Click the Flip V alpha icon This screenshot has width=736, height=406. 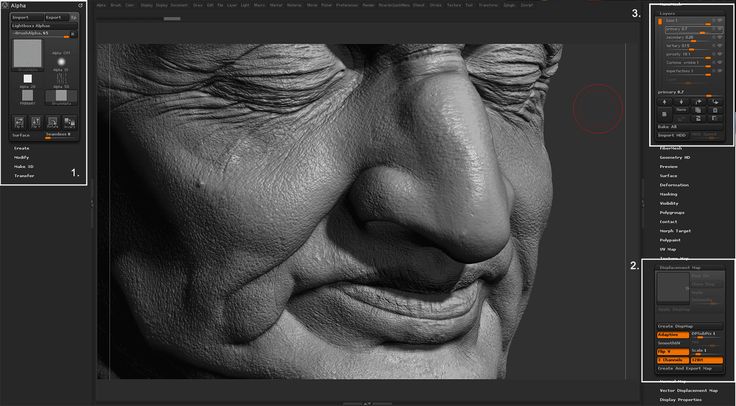(36, 122)
